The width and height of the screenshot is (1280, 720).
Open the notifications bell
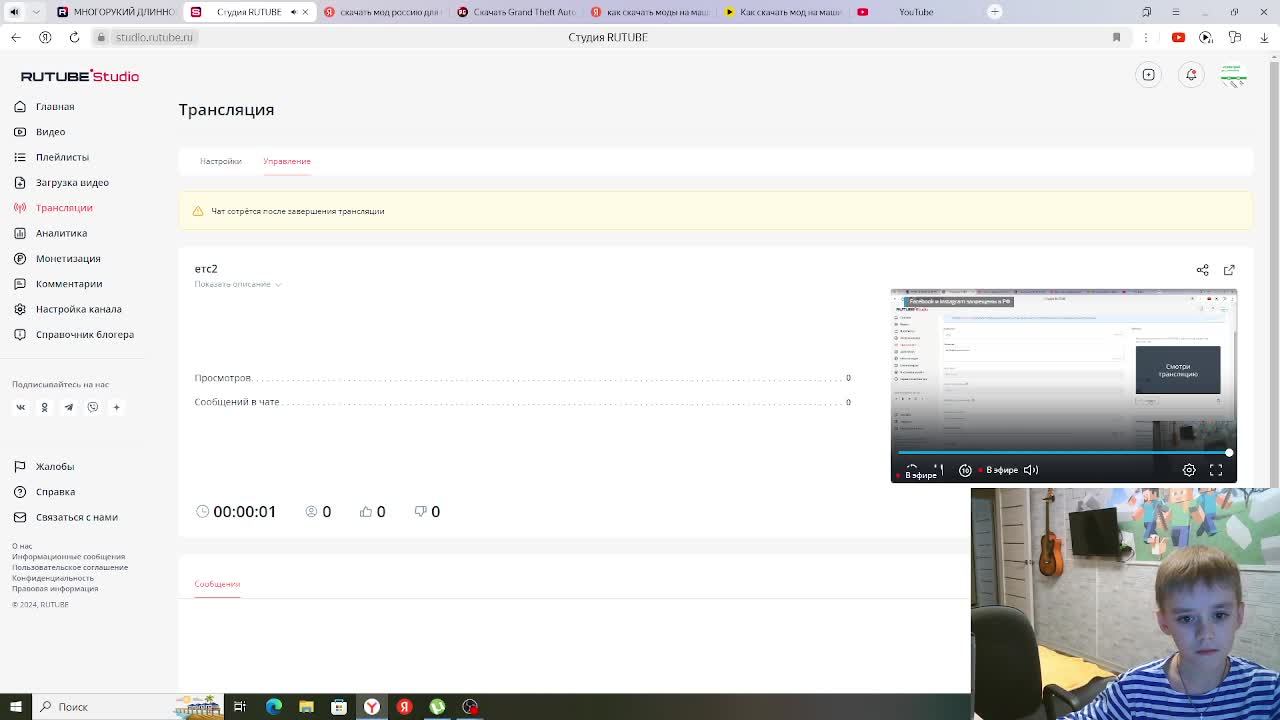1191,75
